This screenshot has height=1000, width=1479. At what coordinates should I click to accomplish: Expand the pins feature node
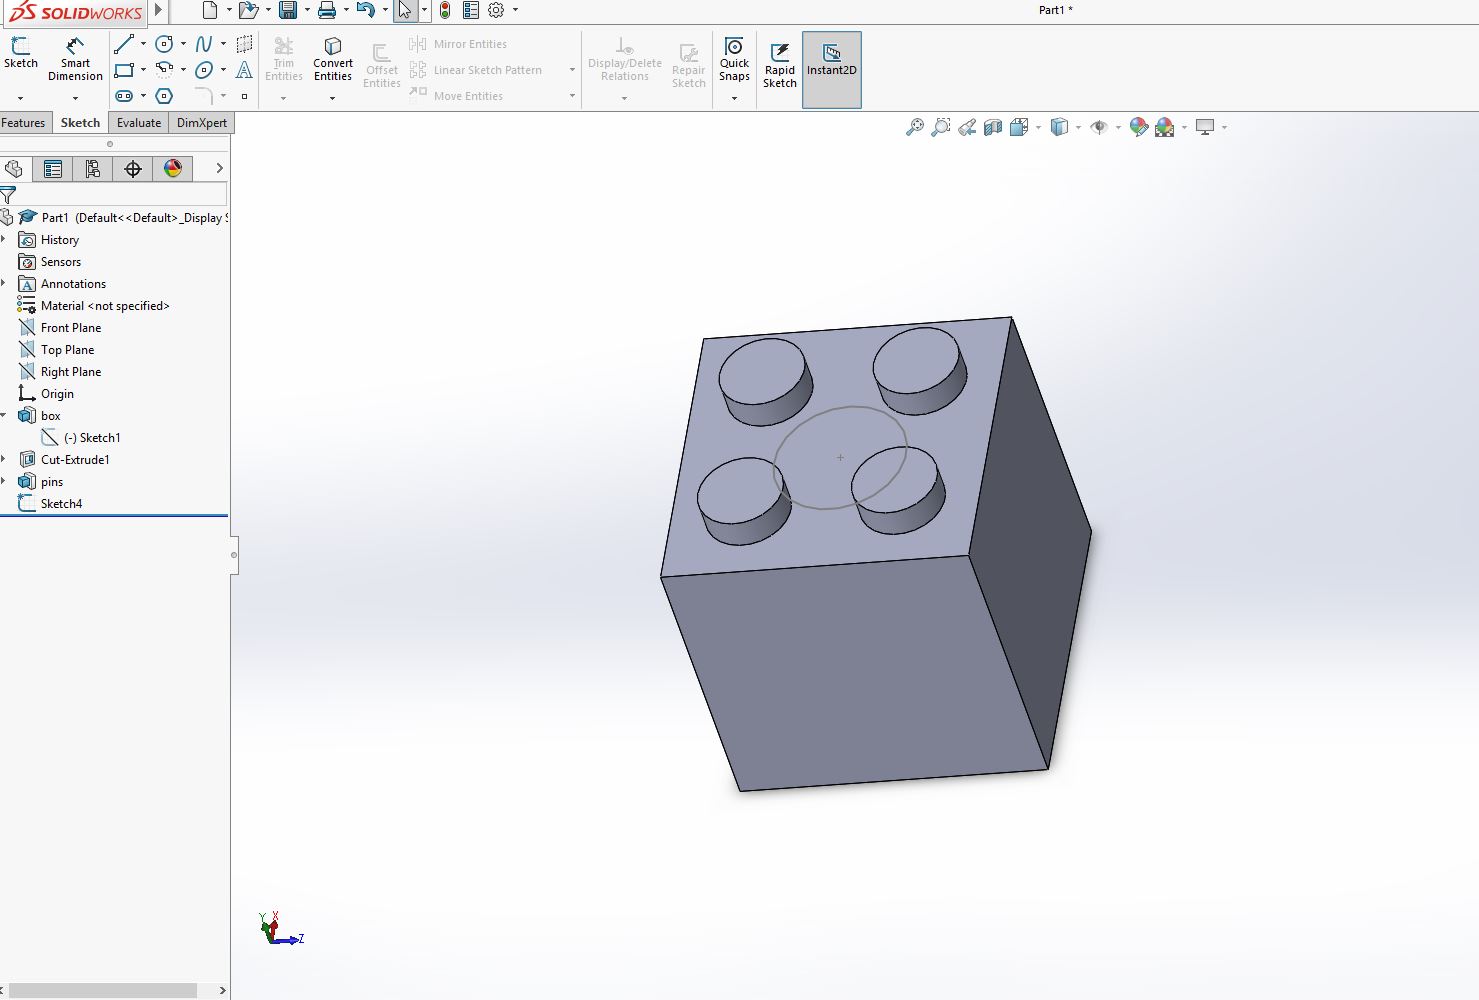tap(4, 482)
